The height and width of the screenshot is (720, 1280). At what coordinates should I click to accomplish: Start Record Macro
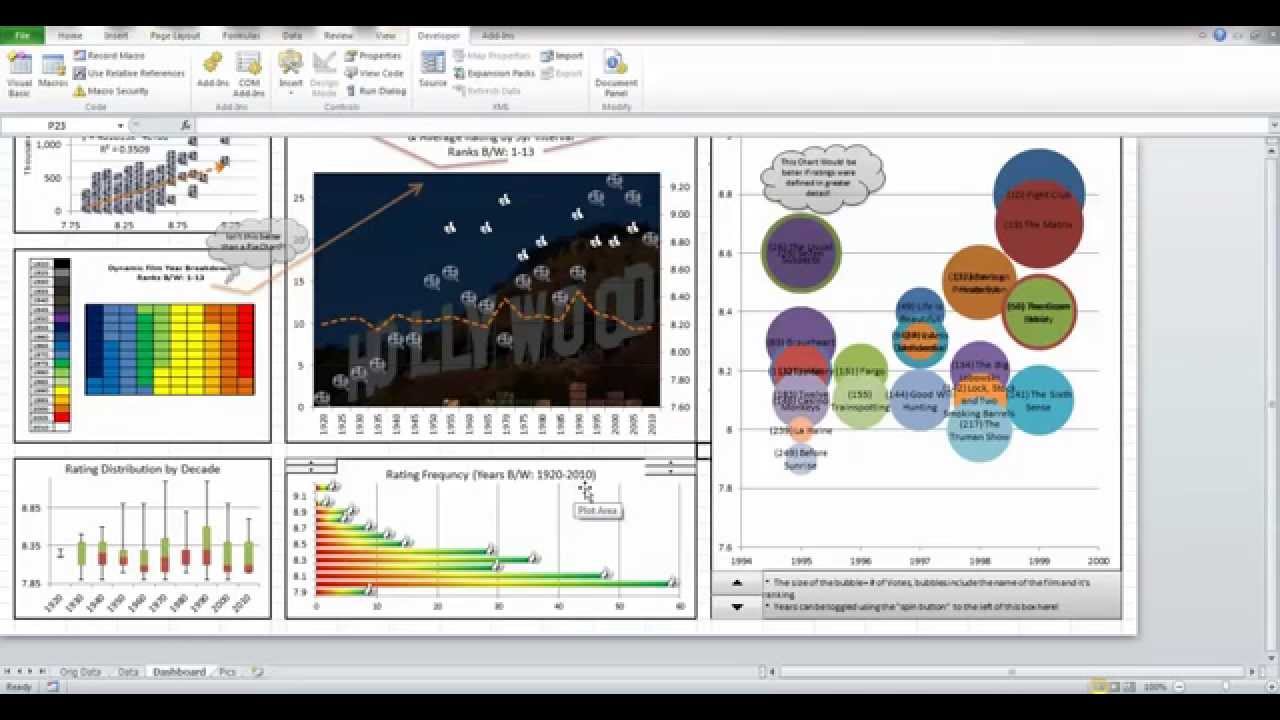point(110,56)
